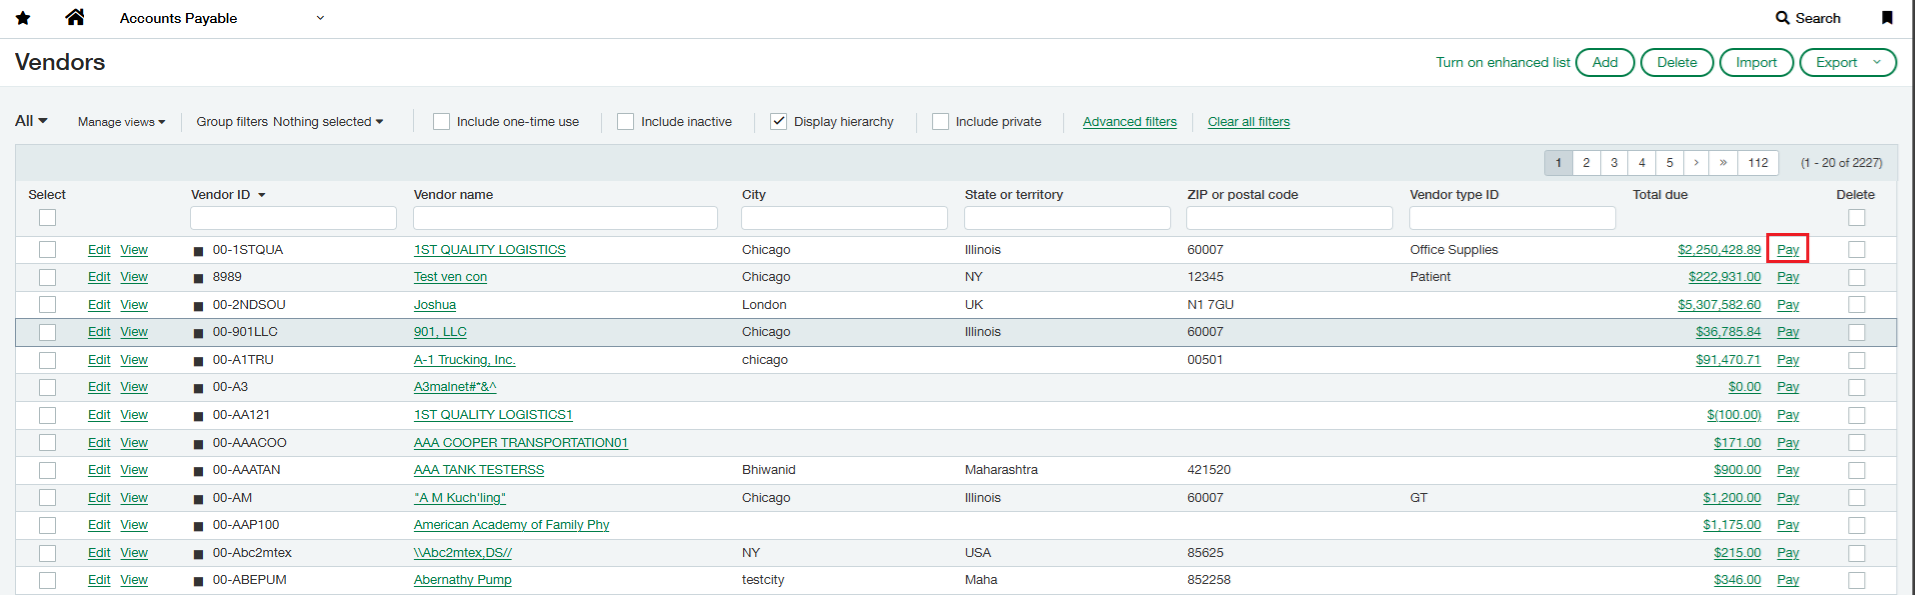Go to page 3 of the list
The image size is (1915, 595).
click(1613, 163)
